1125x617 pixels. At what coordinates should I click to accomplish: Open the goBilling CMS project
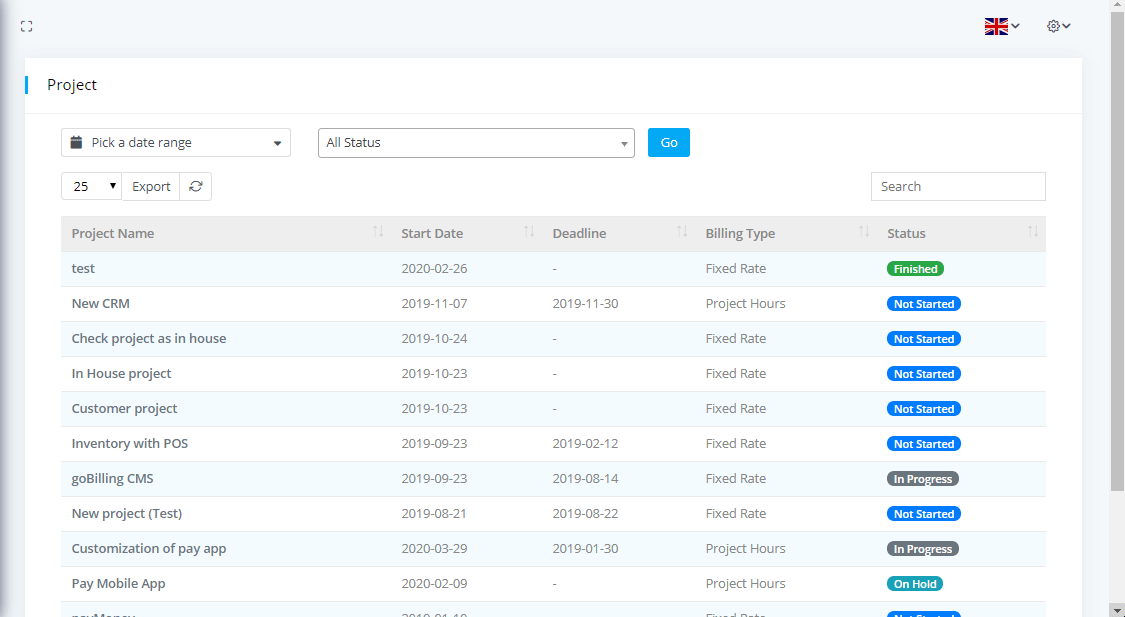113,479
